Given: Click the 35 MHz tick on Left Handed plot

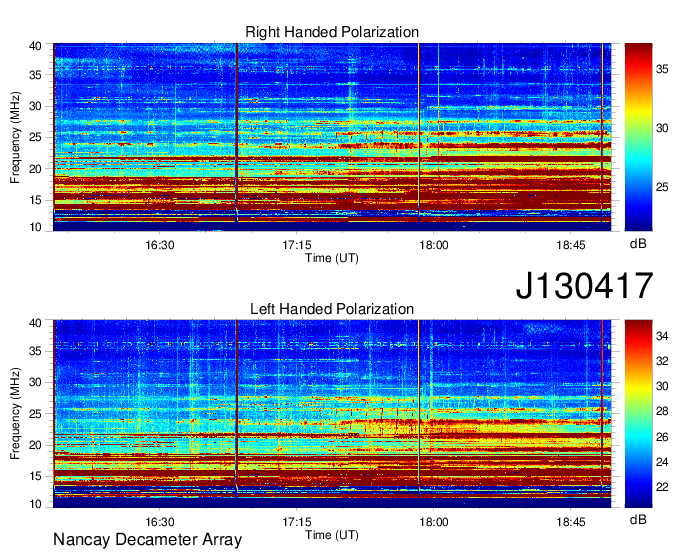Looking at the screenshot, I should tap(36, 351).
